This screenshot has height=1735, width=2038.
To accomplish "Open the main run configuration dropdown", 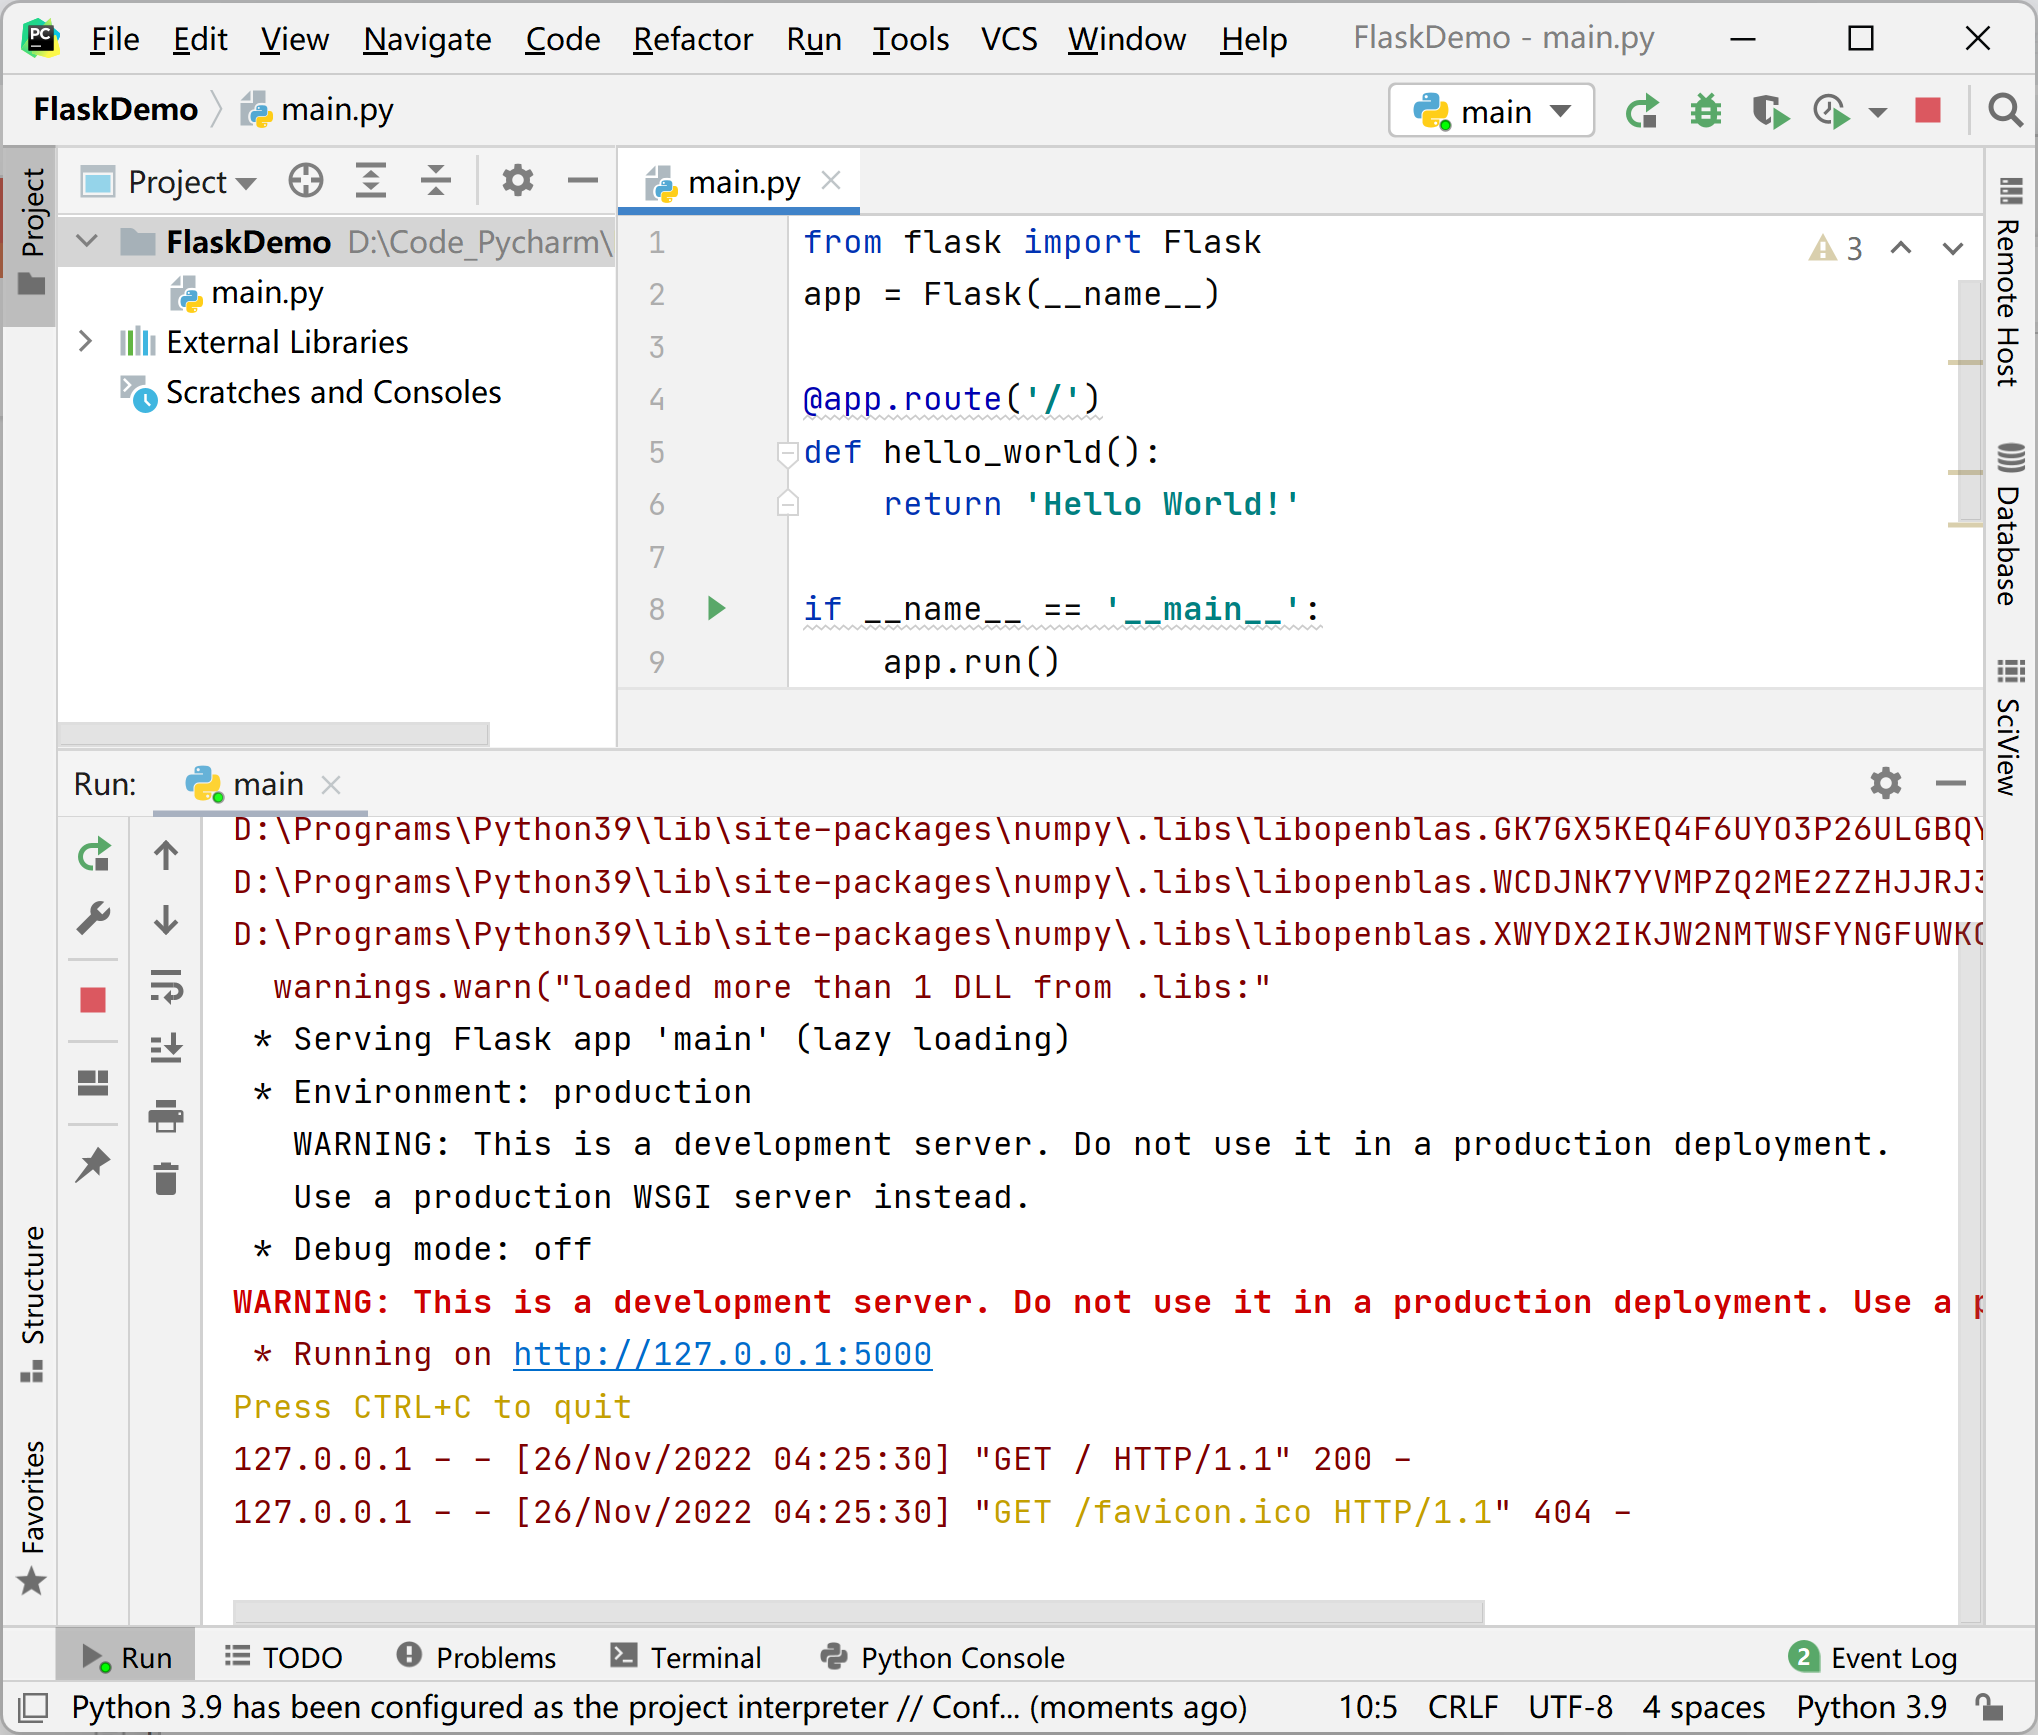I will click(1490, 111).
